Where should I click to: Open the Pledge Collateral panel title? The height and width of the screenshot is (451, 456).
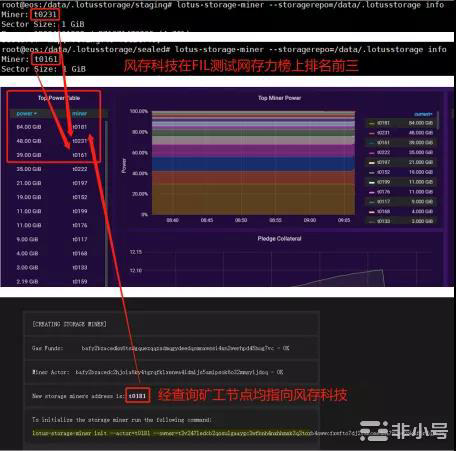(279, 239)
